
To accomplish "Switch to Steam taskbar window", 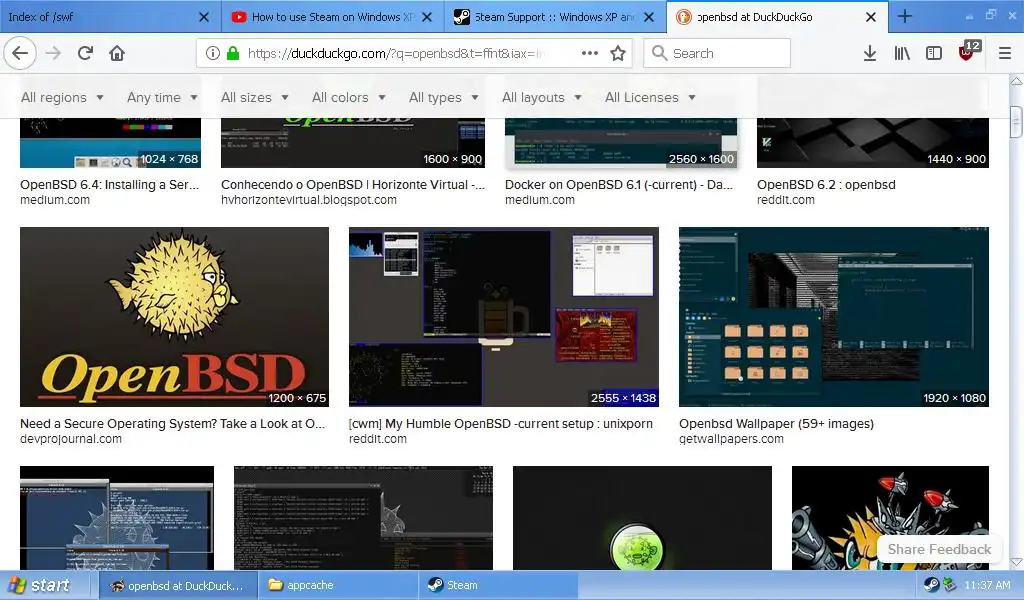I will [498, 585].
